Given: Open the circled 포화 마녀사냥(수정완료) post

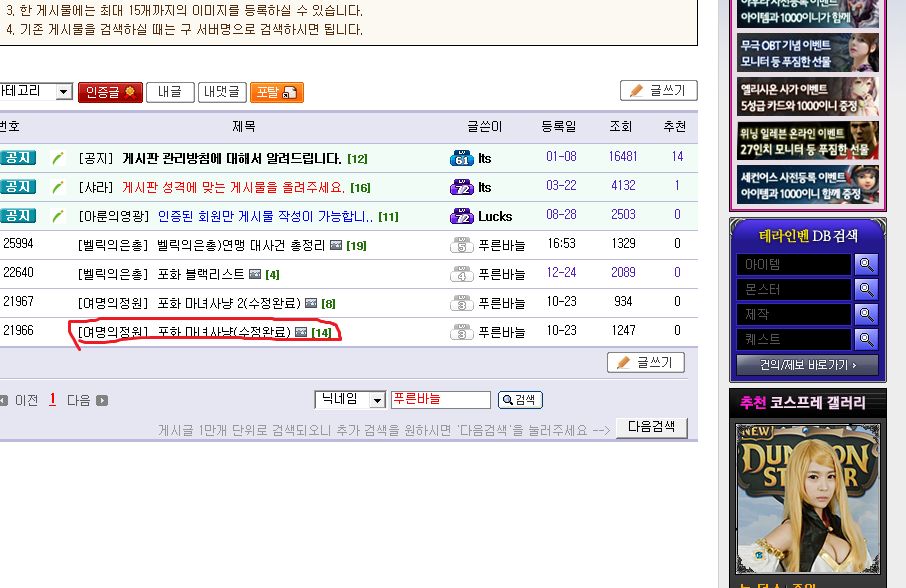Looking at the screenshot, I should (x=223, y=332).
